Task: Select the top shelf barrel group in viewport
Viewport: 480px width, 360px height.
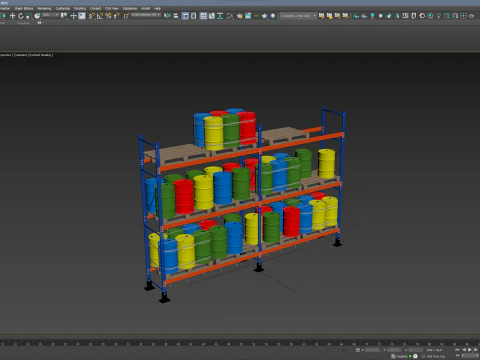Action: click(x=225, y=128)
